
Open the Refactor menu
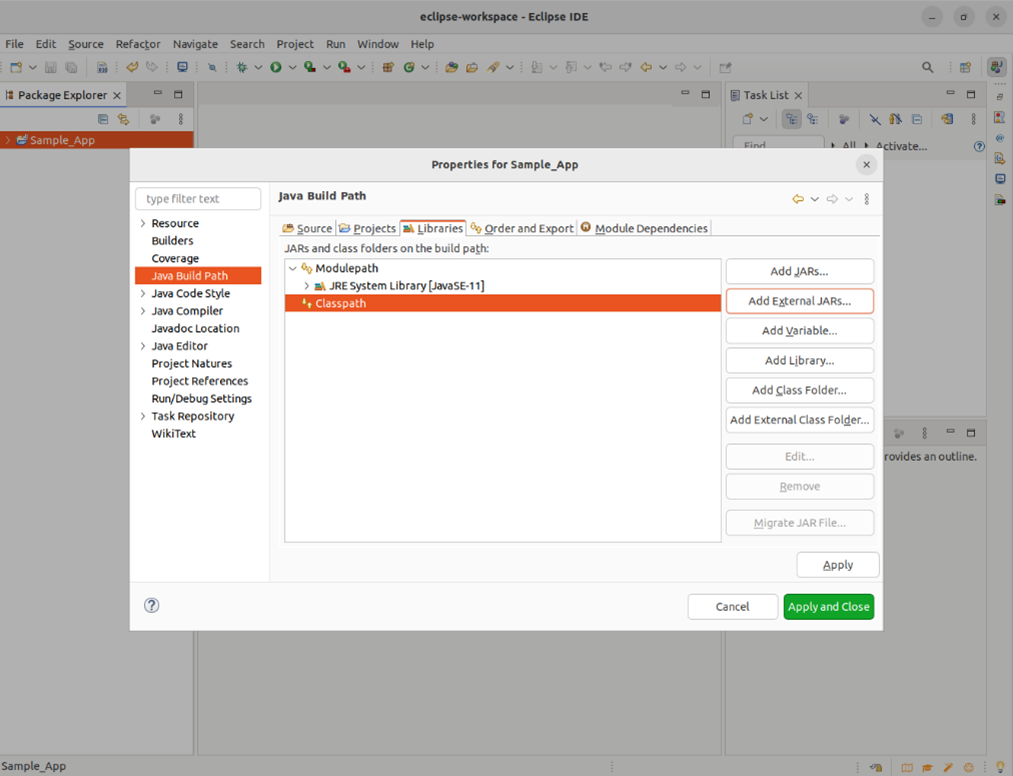click(x=138, y=44)
